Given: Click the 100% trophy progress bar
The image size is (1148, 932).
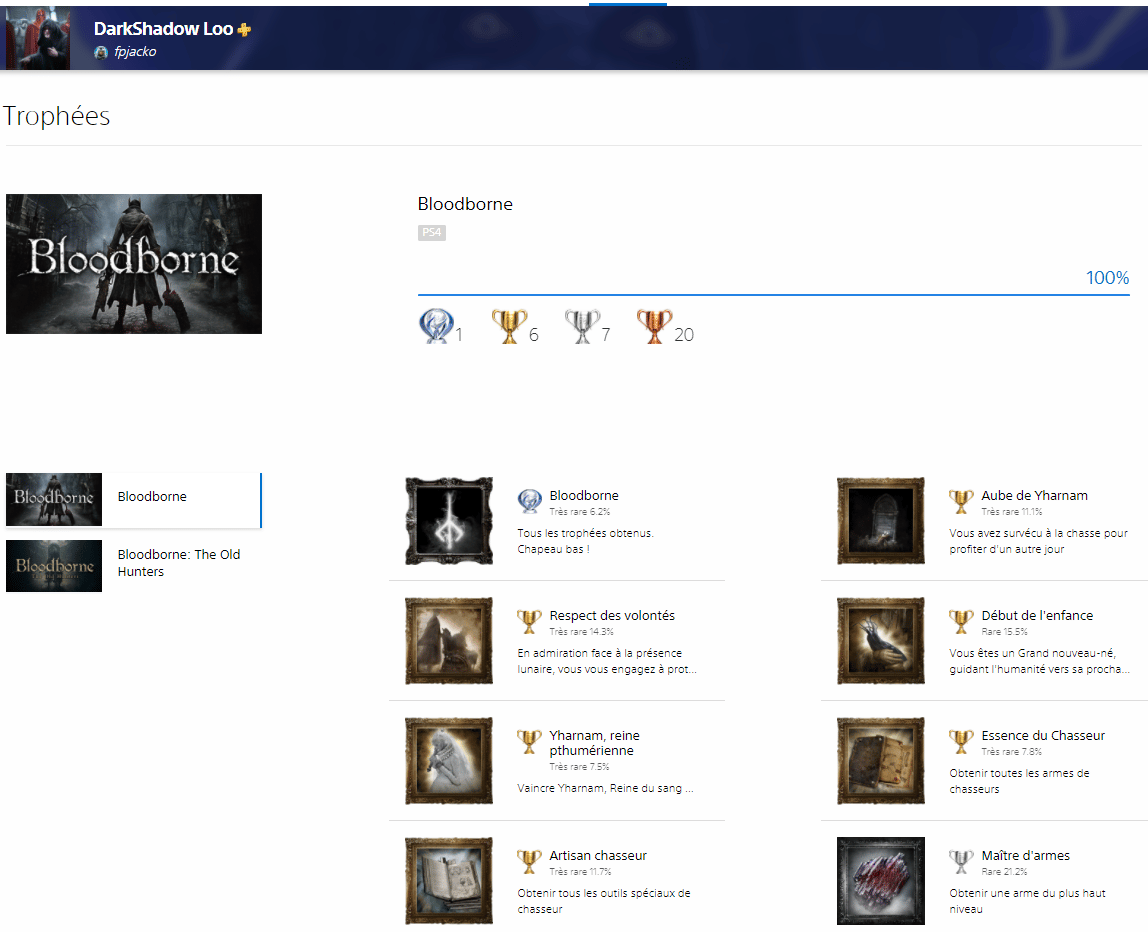Looking at the screenshot, I should pos(773,294).
